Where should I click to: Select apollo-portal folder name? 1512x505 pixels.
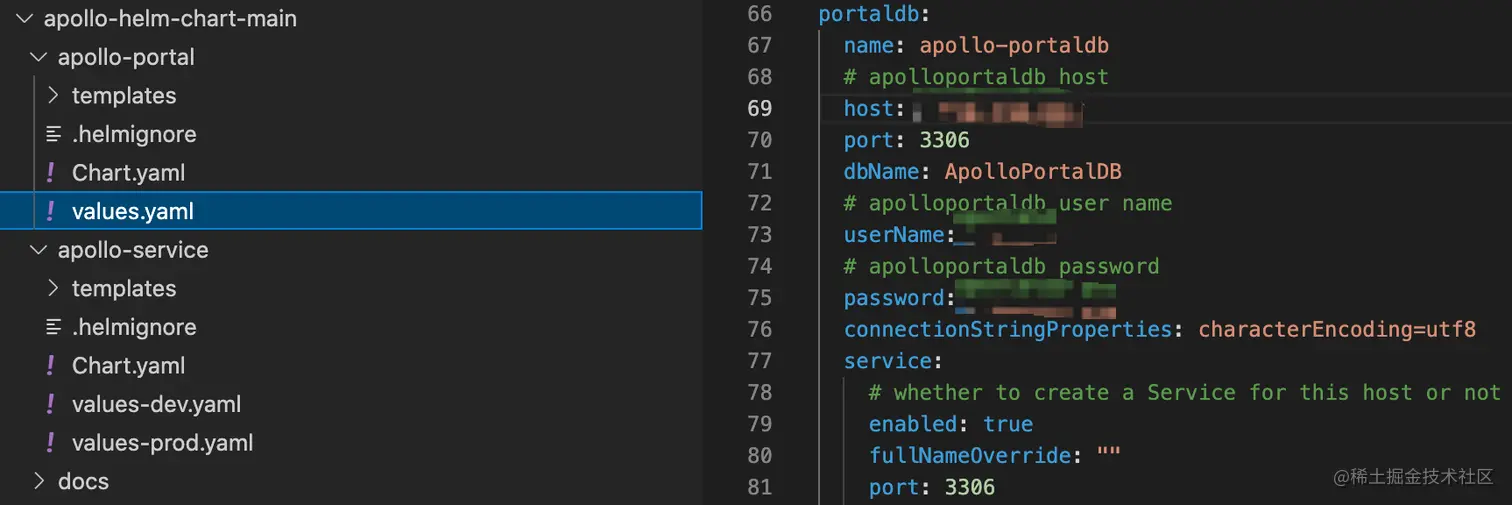point(126,57)
